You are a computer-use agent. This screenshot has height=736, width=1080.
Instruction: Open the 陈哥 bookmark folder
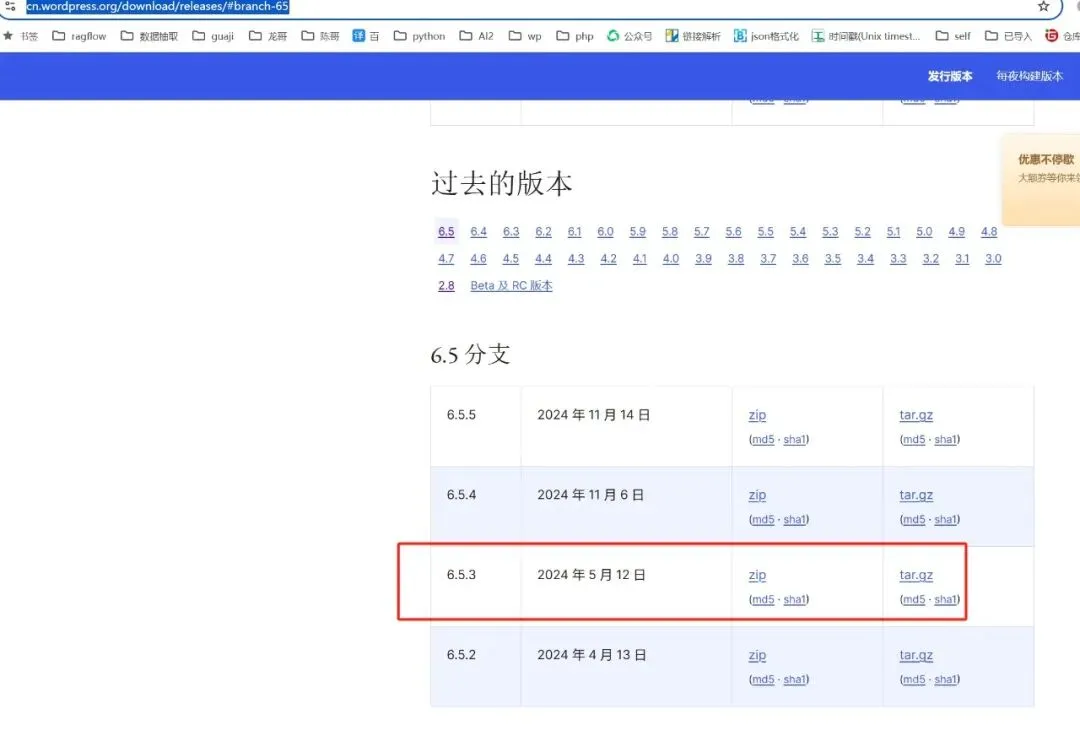tap(320, 36)
